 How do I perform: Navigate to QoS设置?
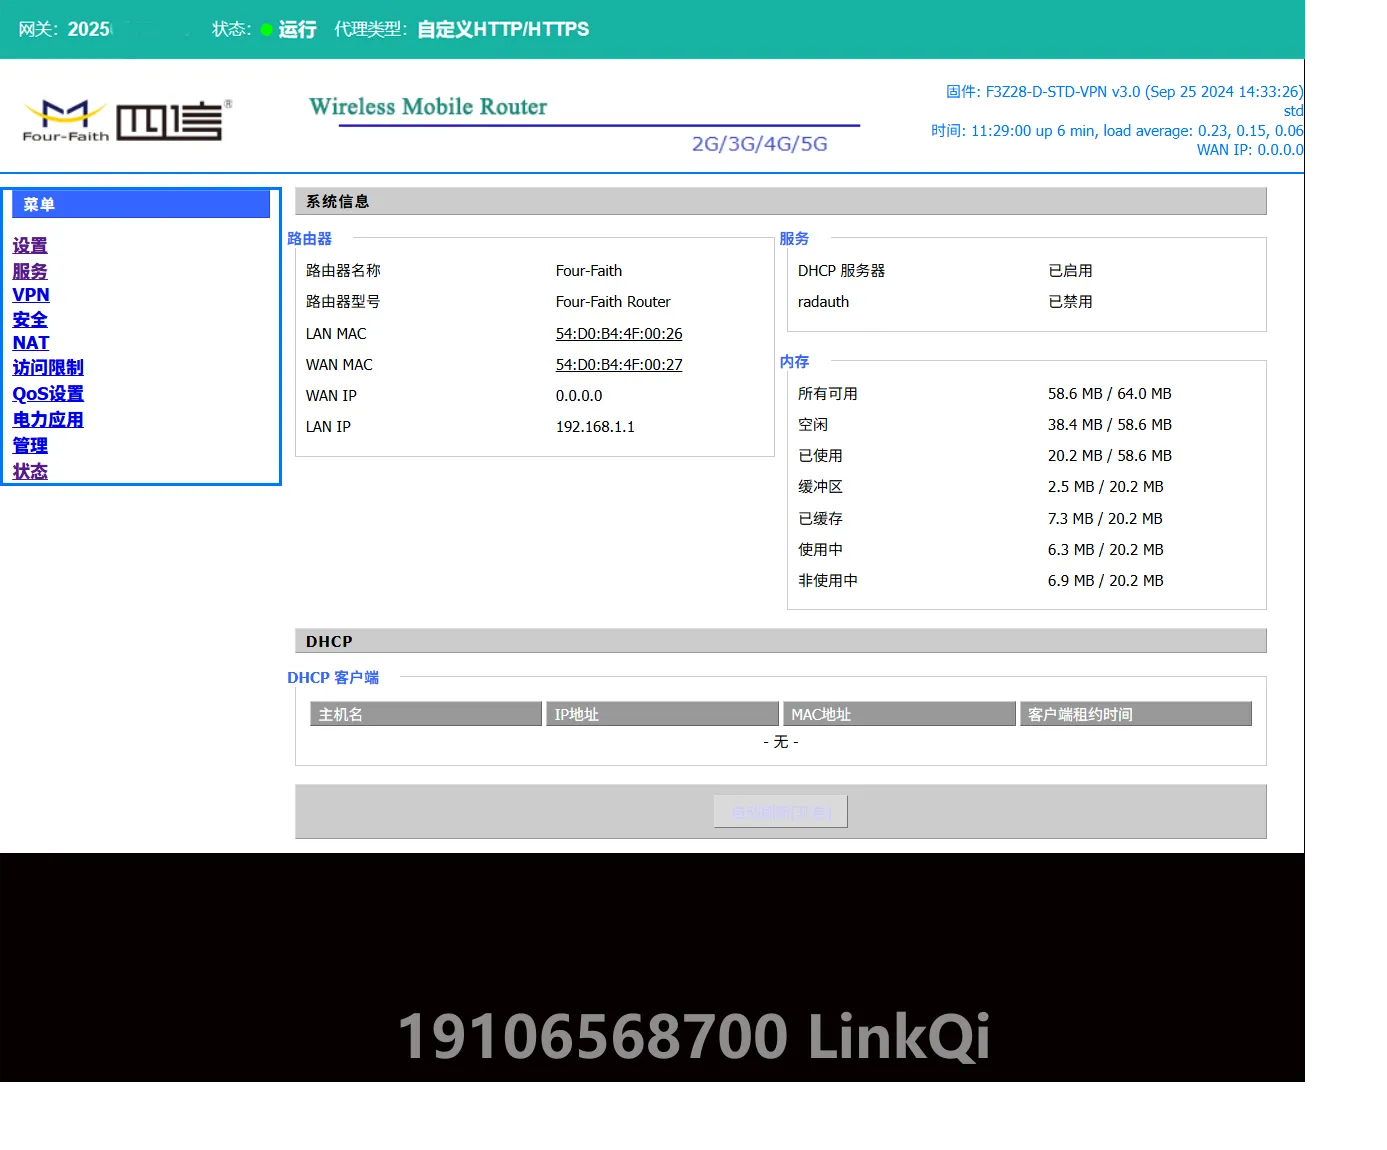click(x=48, y=393)
